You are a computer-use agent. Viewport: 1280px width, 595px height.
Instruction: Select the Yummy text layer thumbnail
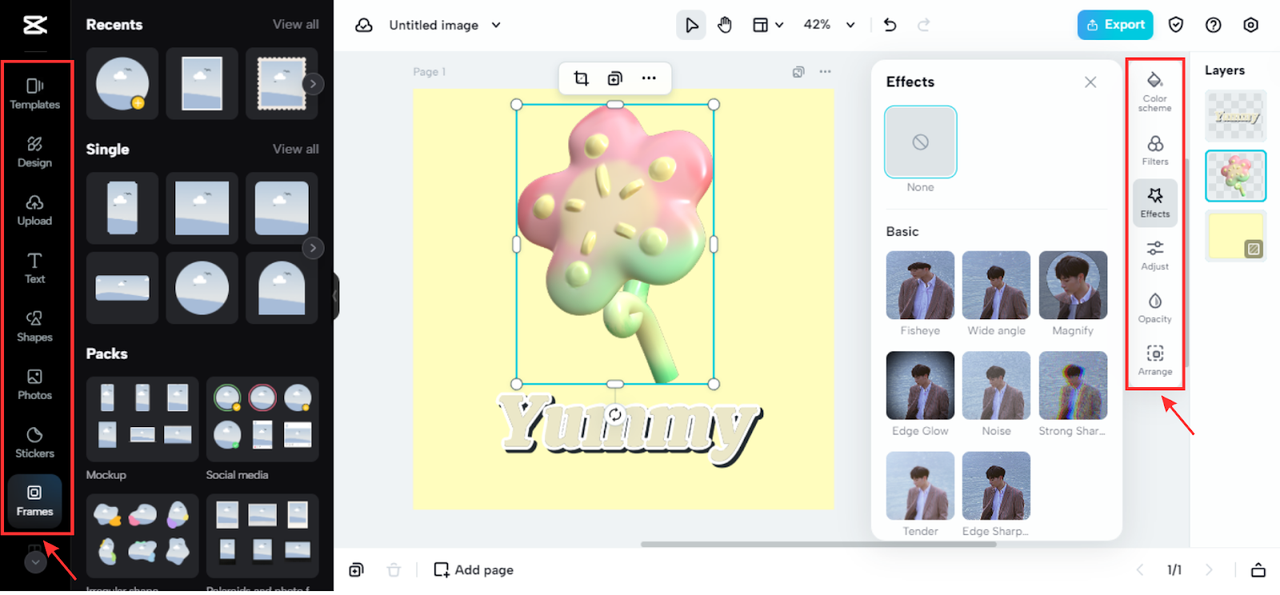coord(1236,117)
